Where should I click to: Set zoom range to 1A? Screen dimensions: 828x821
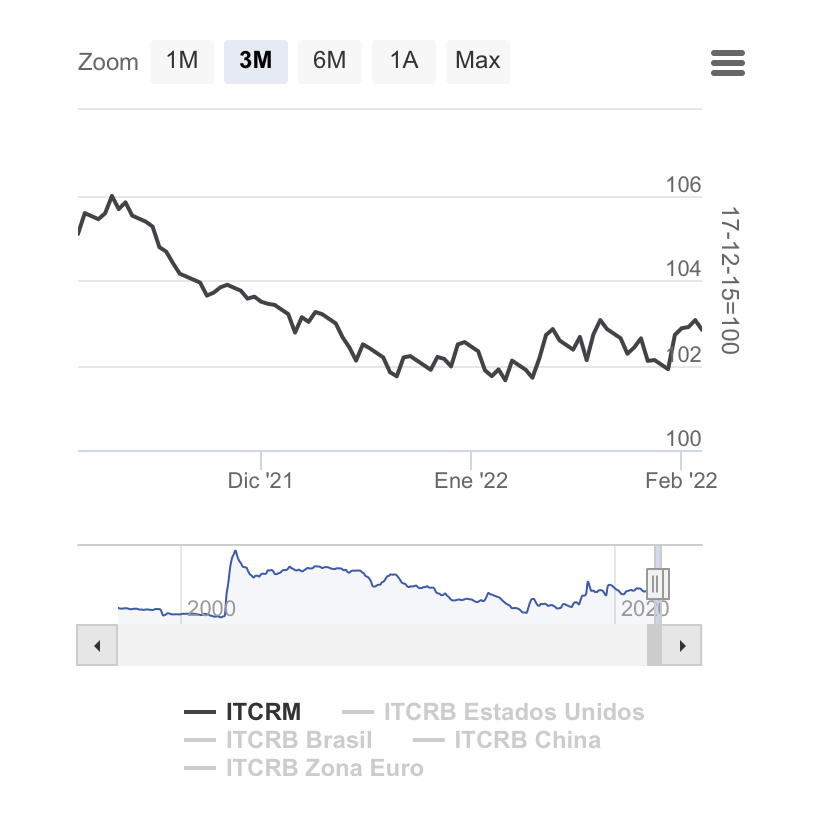pos(404,61)
